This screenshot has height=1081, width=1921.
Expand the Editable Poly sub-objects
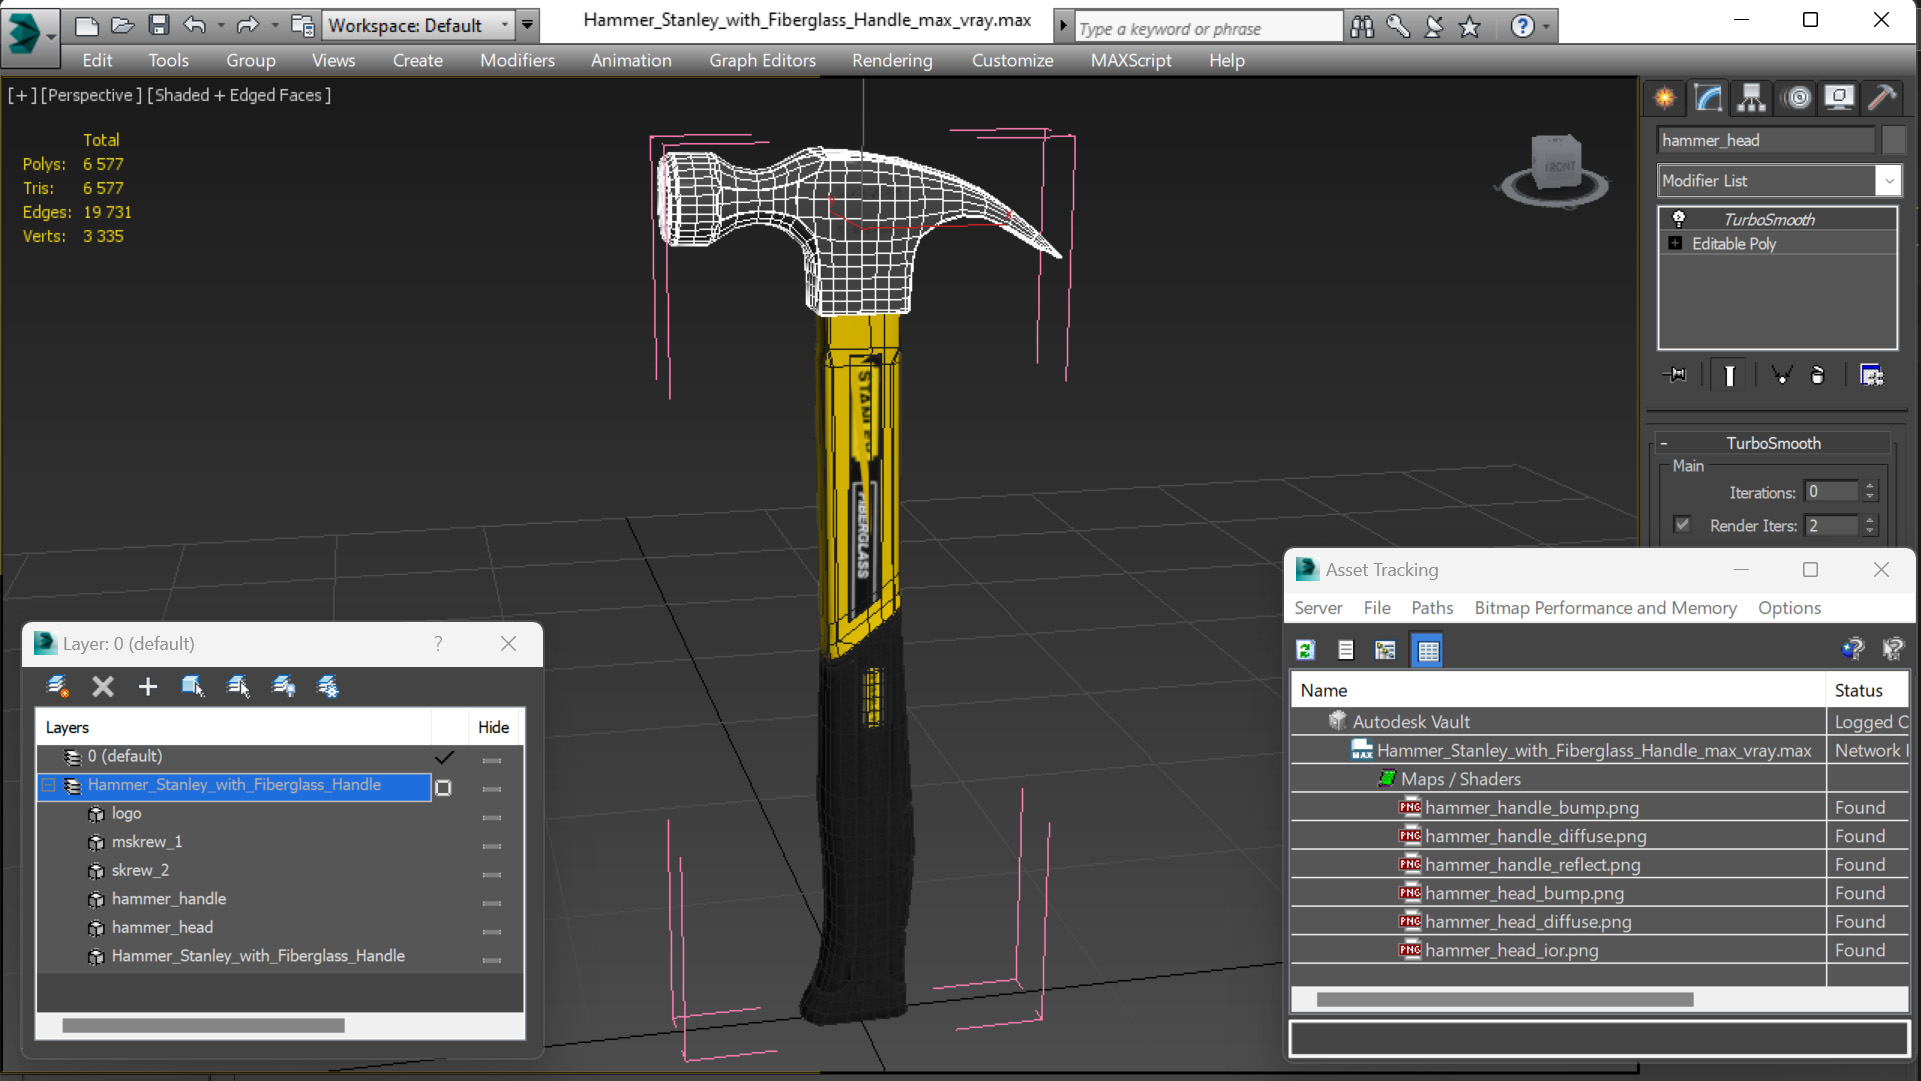point(1675,243)
